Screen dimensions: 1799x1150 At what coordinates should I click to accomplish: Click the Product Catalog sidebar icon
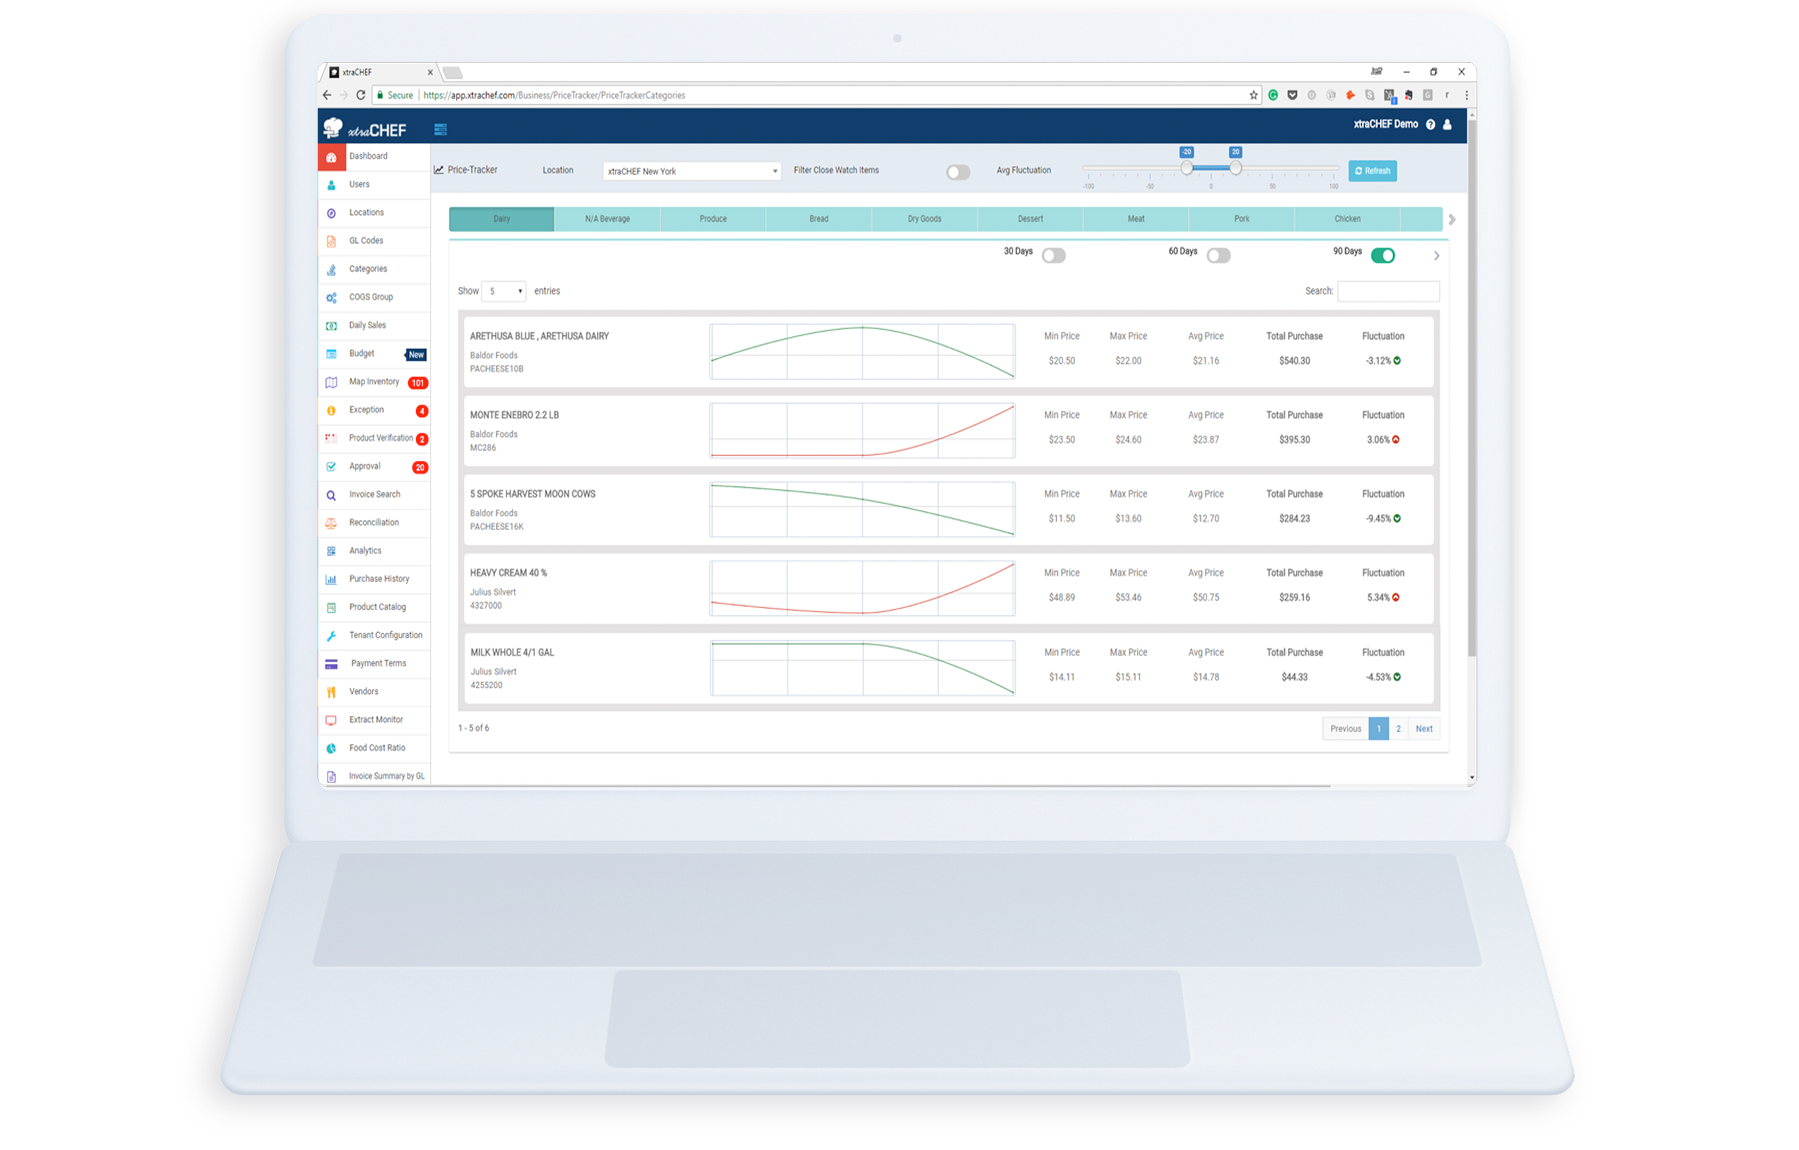(332, 607)
